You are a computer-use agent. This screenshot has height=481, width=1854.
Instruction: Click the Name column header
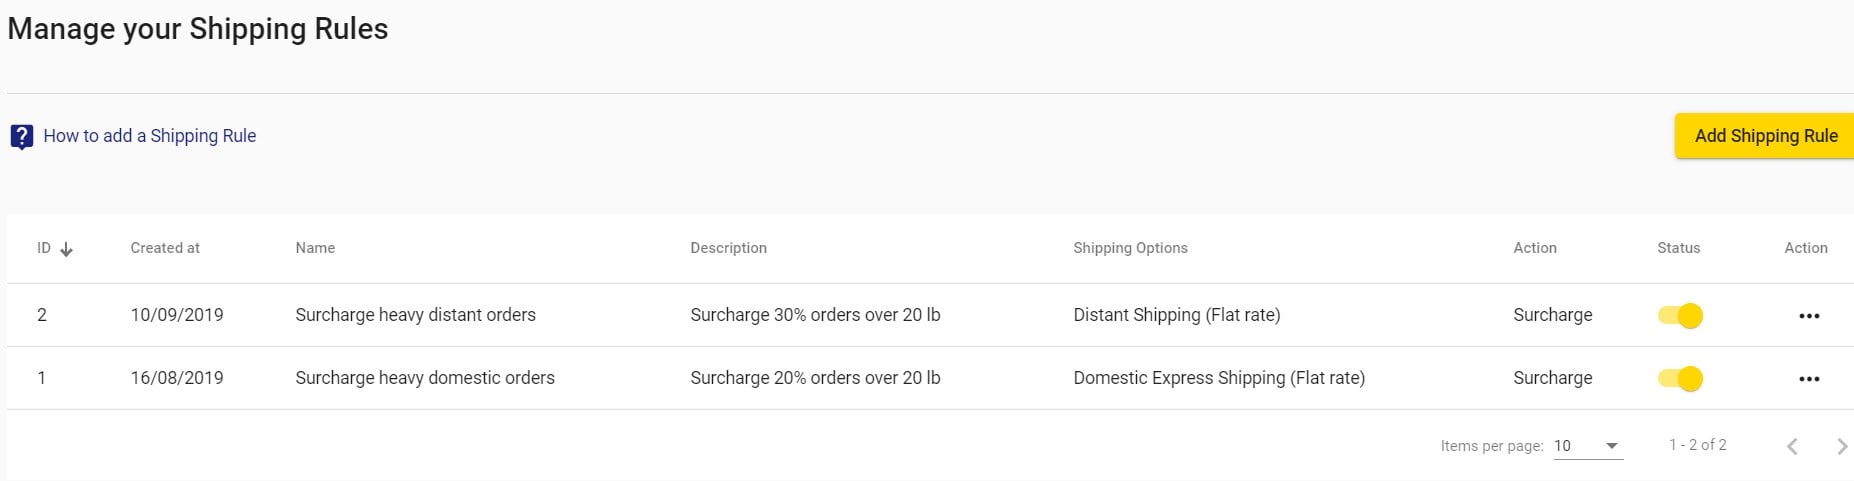[x=315, y=248]
